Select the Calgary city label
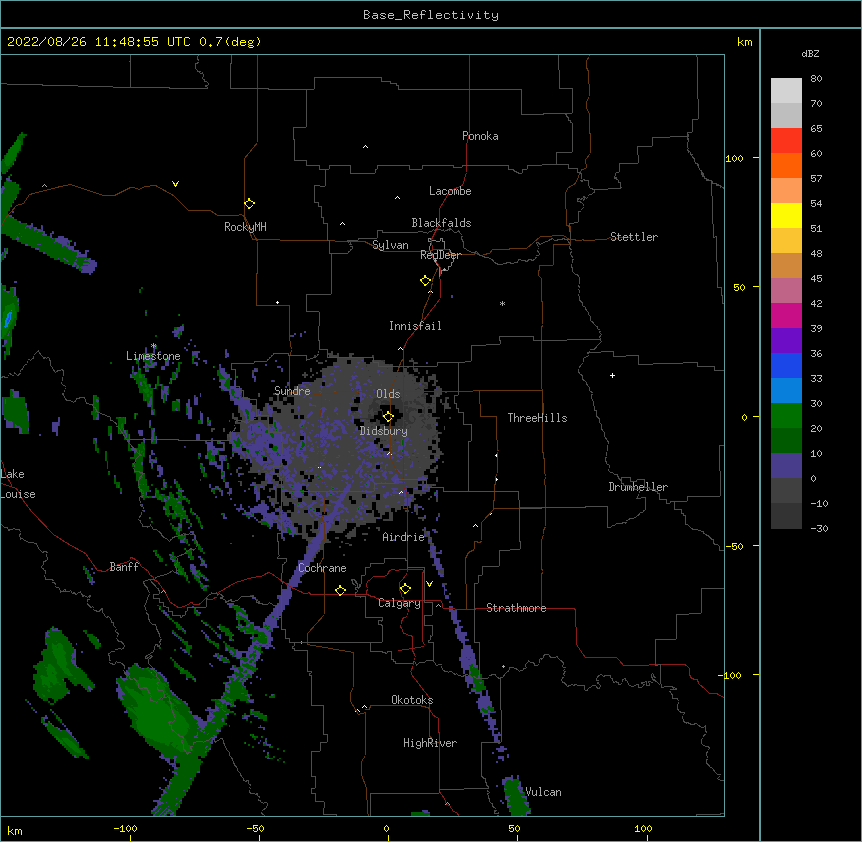The image size is (862, 842). [x=399, y=603]
